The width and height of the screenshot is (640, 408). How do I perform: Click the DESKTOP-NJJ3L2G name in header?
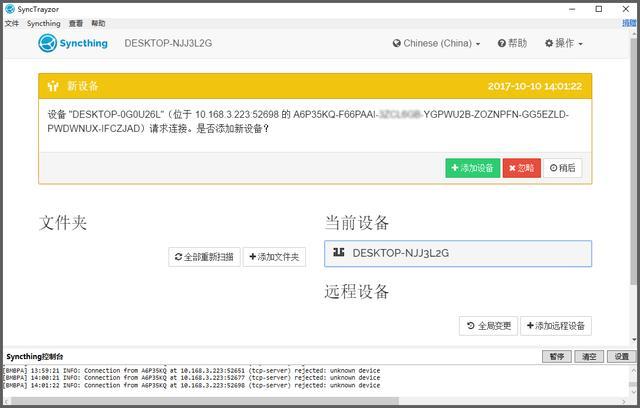pos(168,43)
